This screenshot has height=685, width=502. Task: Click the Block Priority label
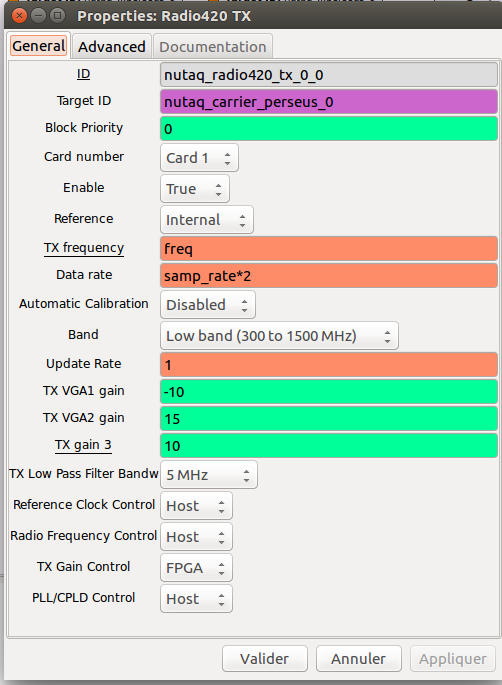click(84, 128)
